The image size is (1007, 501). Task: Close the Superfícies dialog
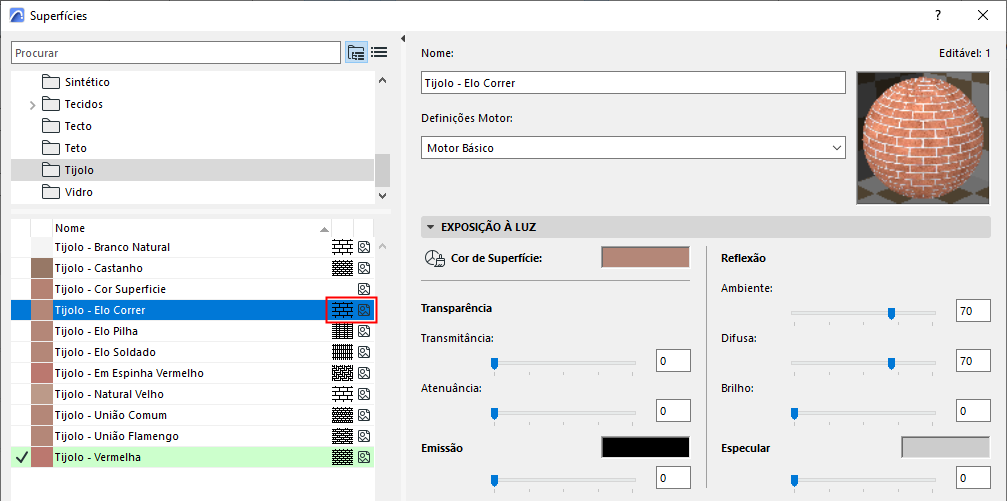pyautogui.click(x=983, y=15)
